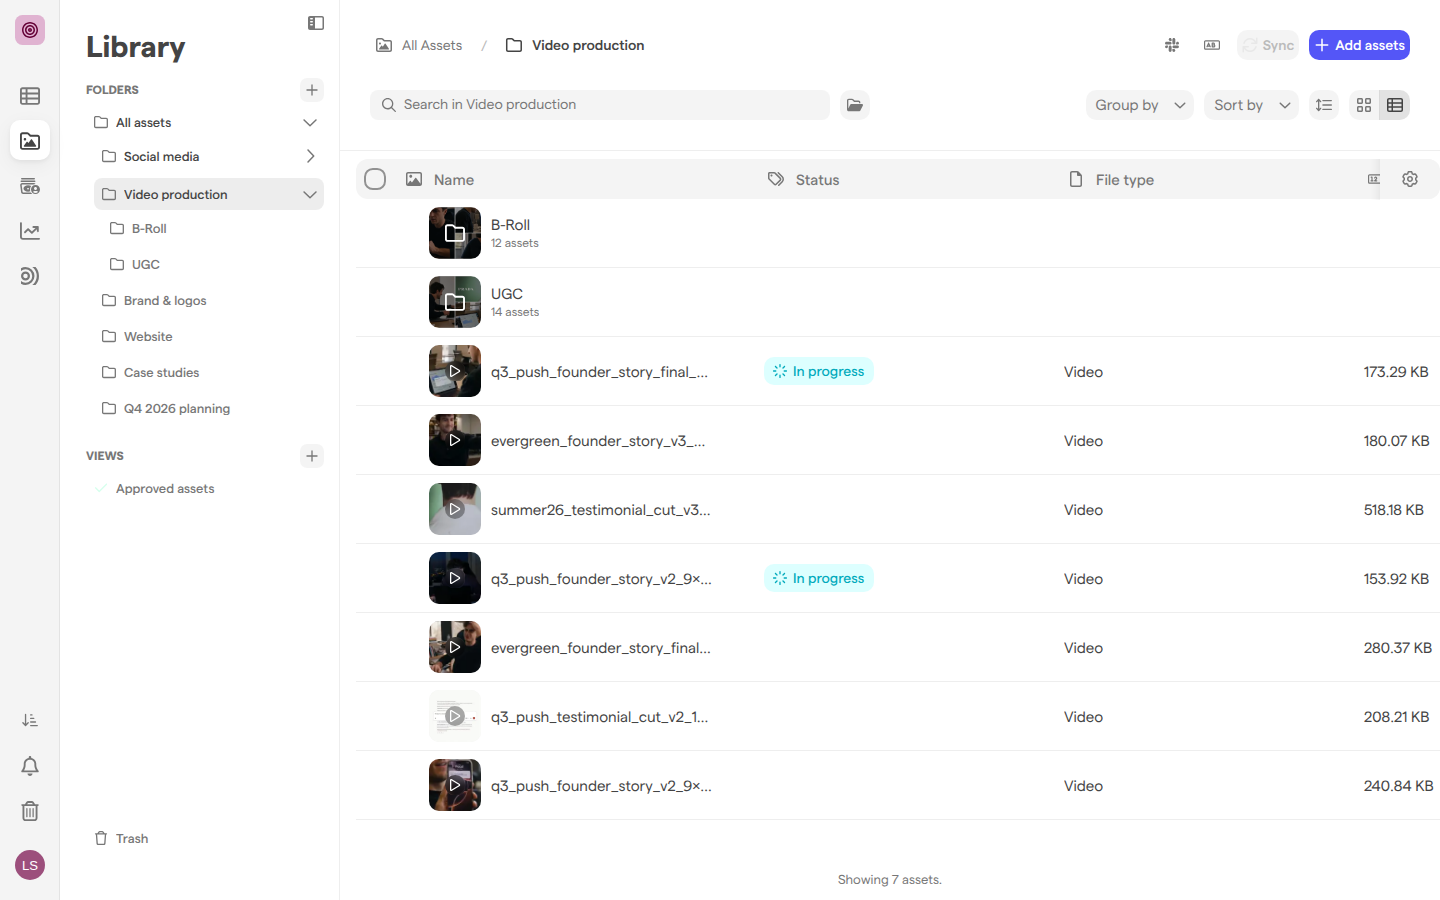
Task: Open the summer26_testimonial_cut_v3 video thumbnail
Action: click(x=455, y=509)
